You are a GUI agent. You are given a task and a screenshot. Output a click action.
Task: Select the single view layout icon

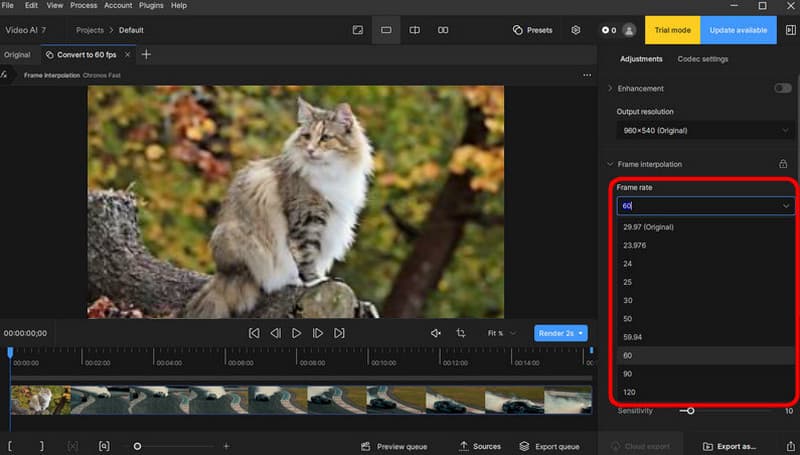(386, 30)
